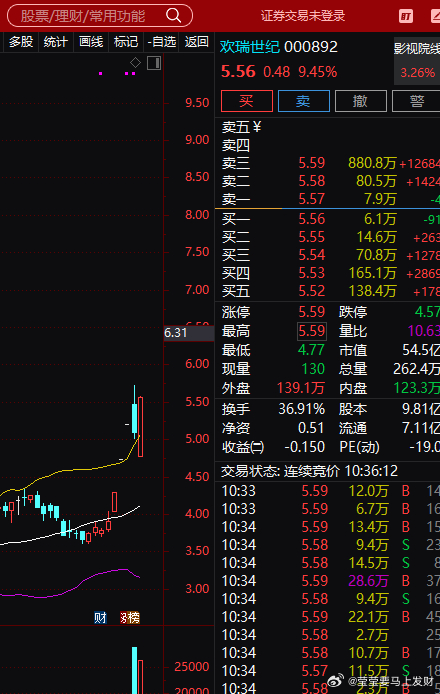Select the 买五 price 5.52
The width and height of the screenshot is (440, 694).
pyautogui.click(x=312, y=291)
